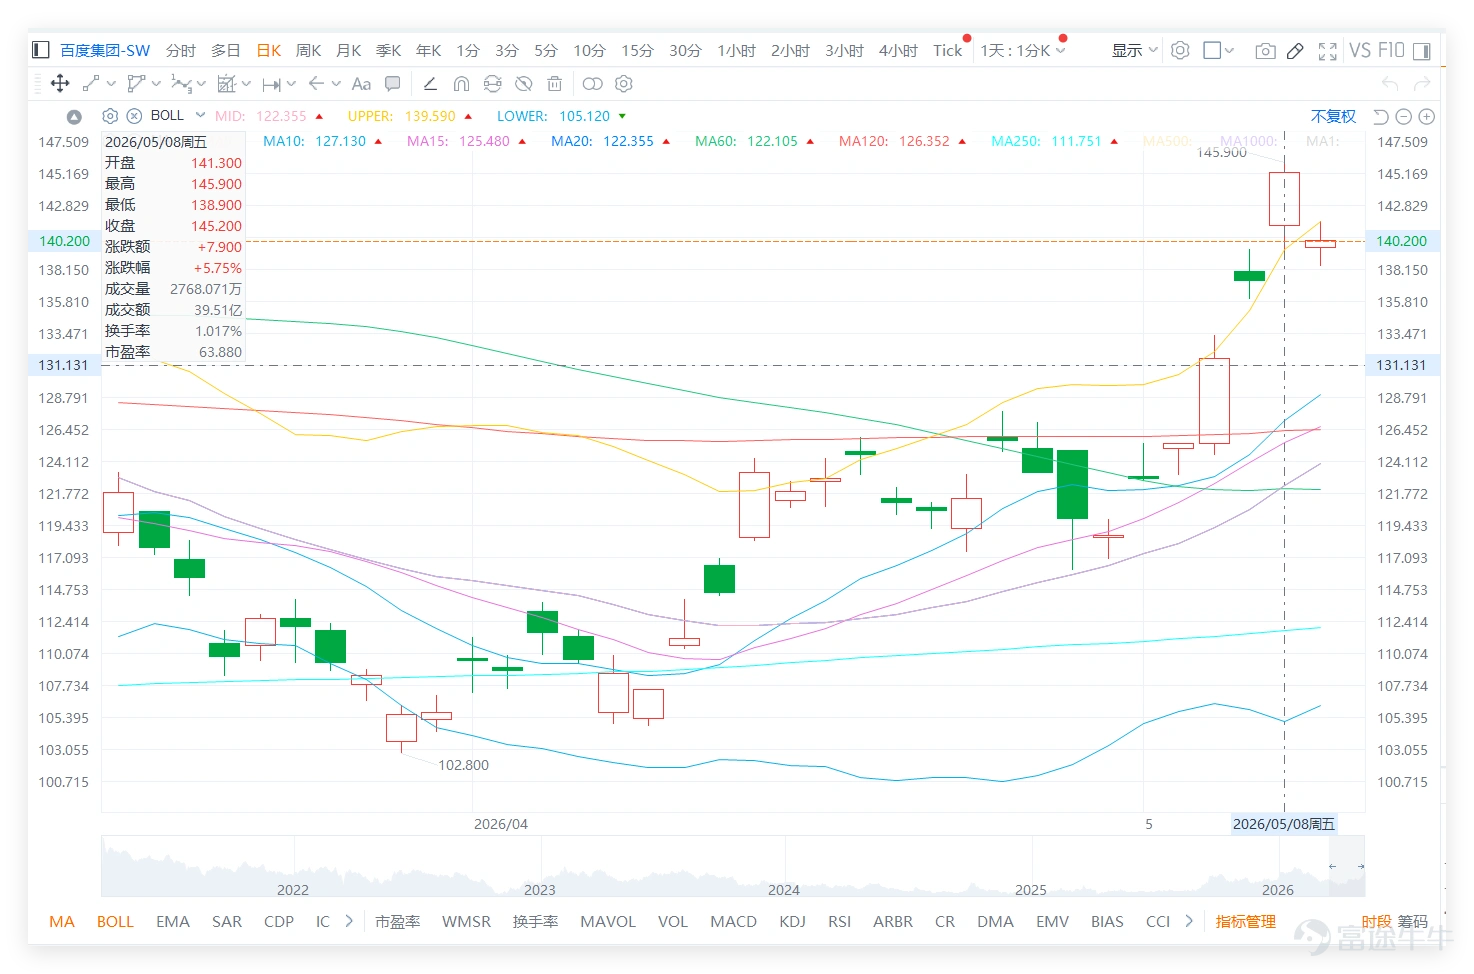This screenshot has width=1474, height=974.
Task: Remove the BOLL indicator with X icon
Action: click(x=134, y=116)
